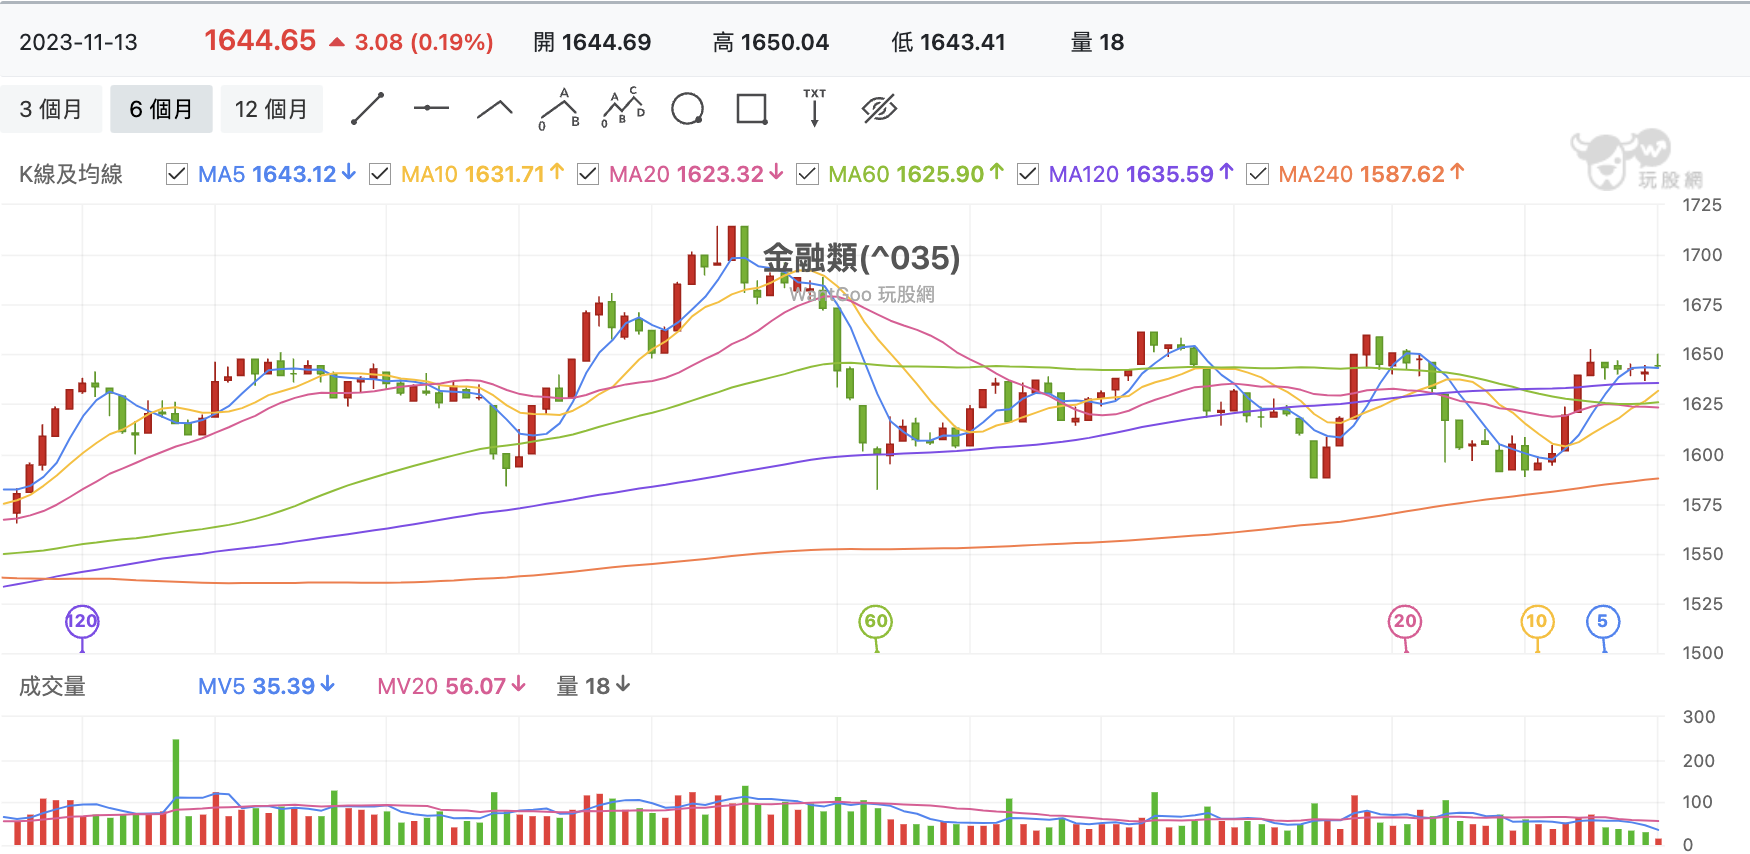The height and width of the screenshot is (854, 1750).
Task: Select the 0-A-B-C-D wave tool
Action: pyautogui.click(x=623, y=108)
